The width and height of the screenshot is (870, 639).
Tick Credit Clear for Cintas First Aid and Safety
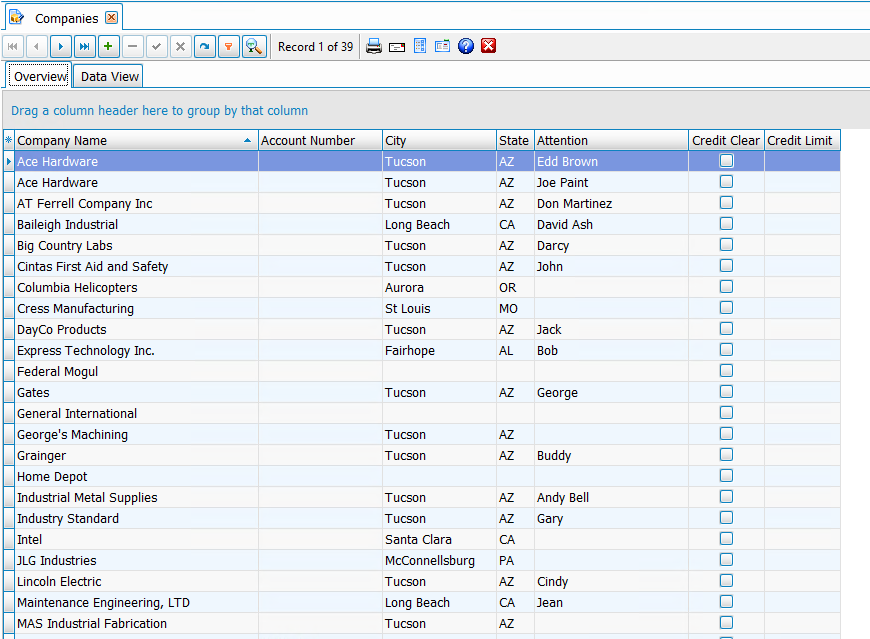click(x=726, y=266)
